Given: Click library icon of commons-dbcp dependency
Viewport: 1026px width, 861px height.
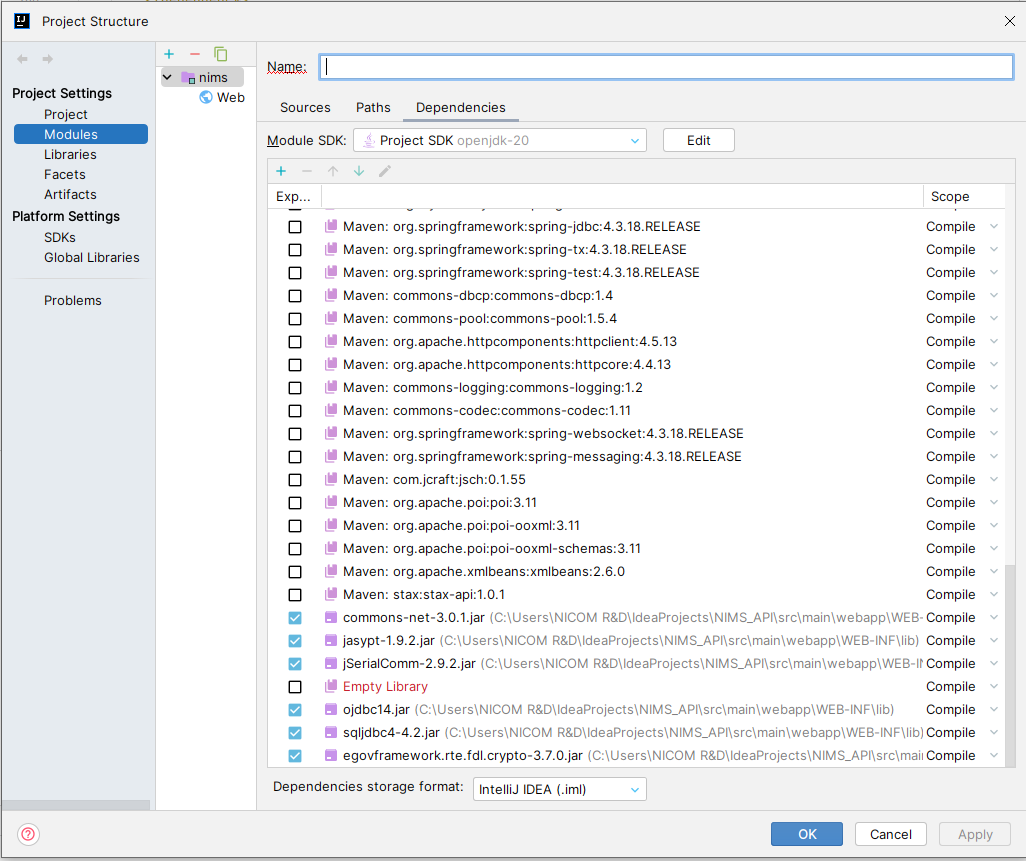Looking at the screenshot, I should [331, 295].
